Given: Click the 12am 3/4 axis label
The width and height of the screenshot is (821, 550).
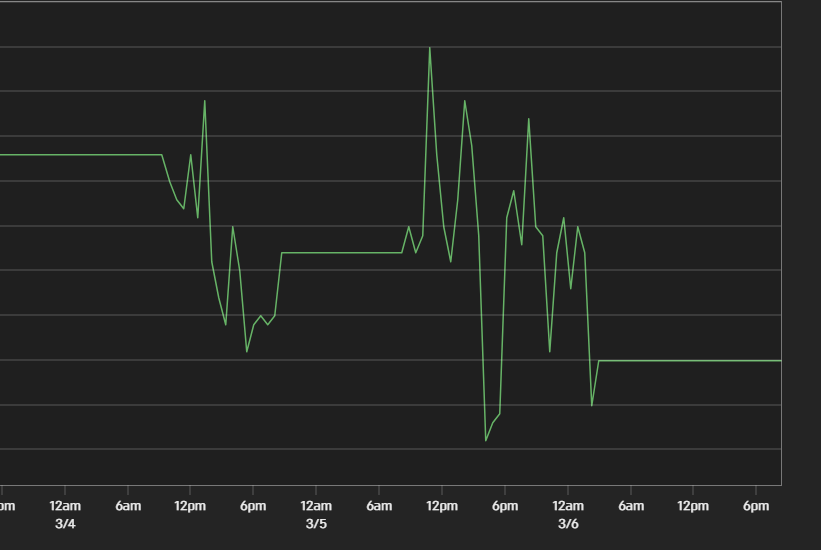Looking at the screenshot, I should tap(64, 514).
